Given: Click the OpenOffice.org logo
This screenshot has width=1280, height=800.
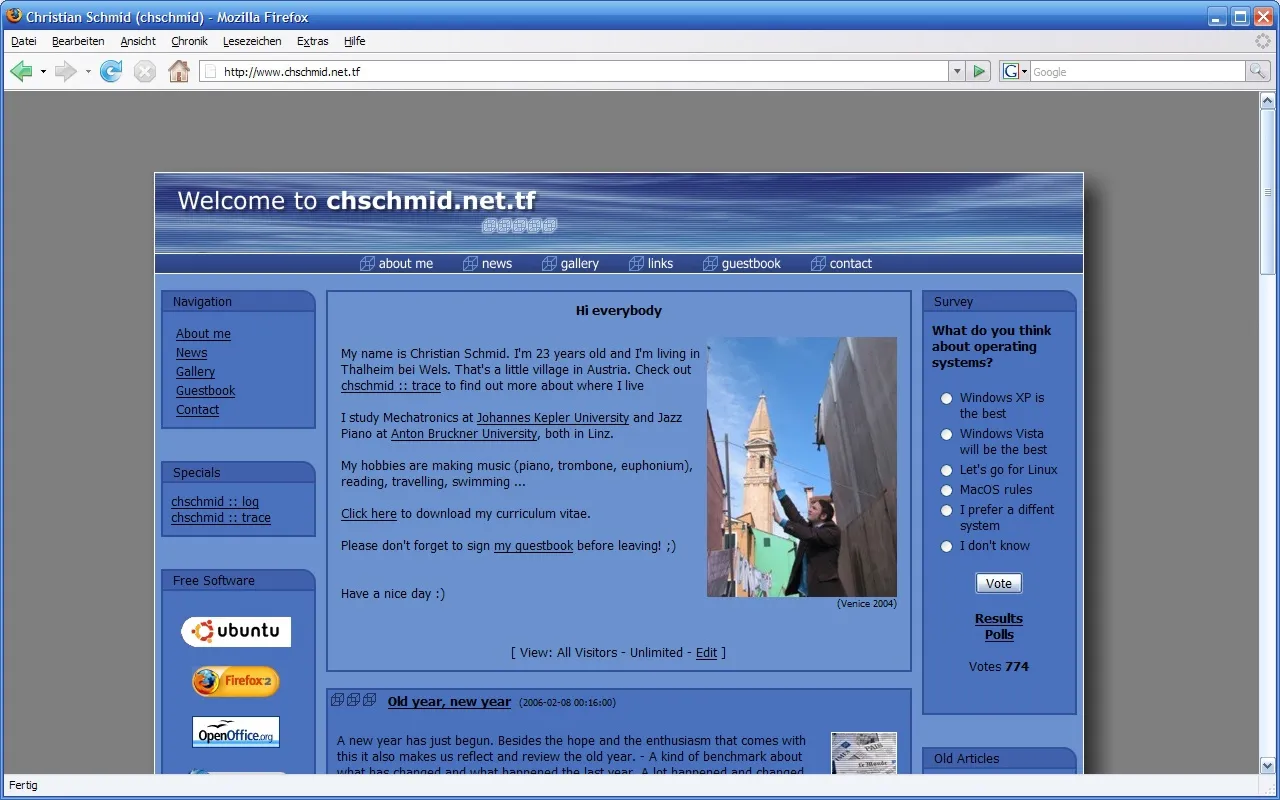Looking at the screenshot, I should click(236, 732).
